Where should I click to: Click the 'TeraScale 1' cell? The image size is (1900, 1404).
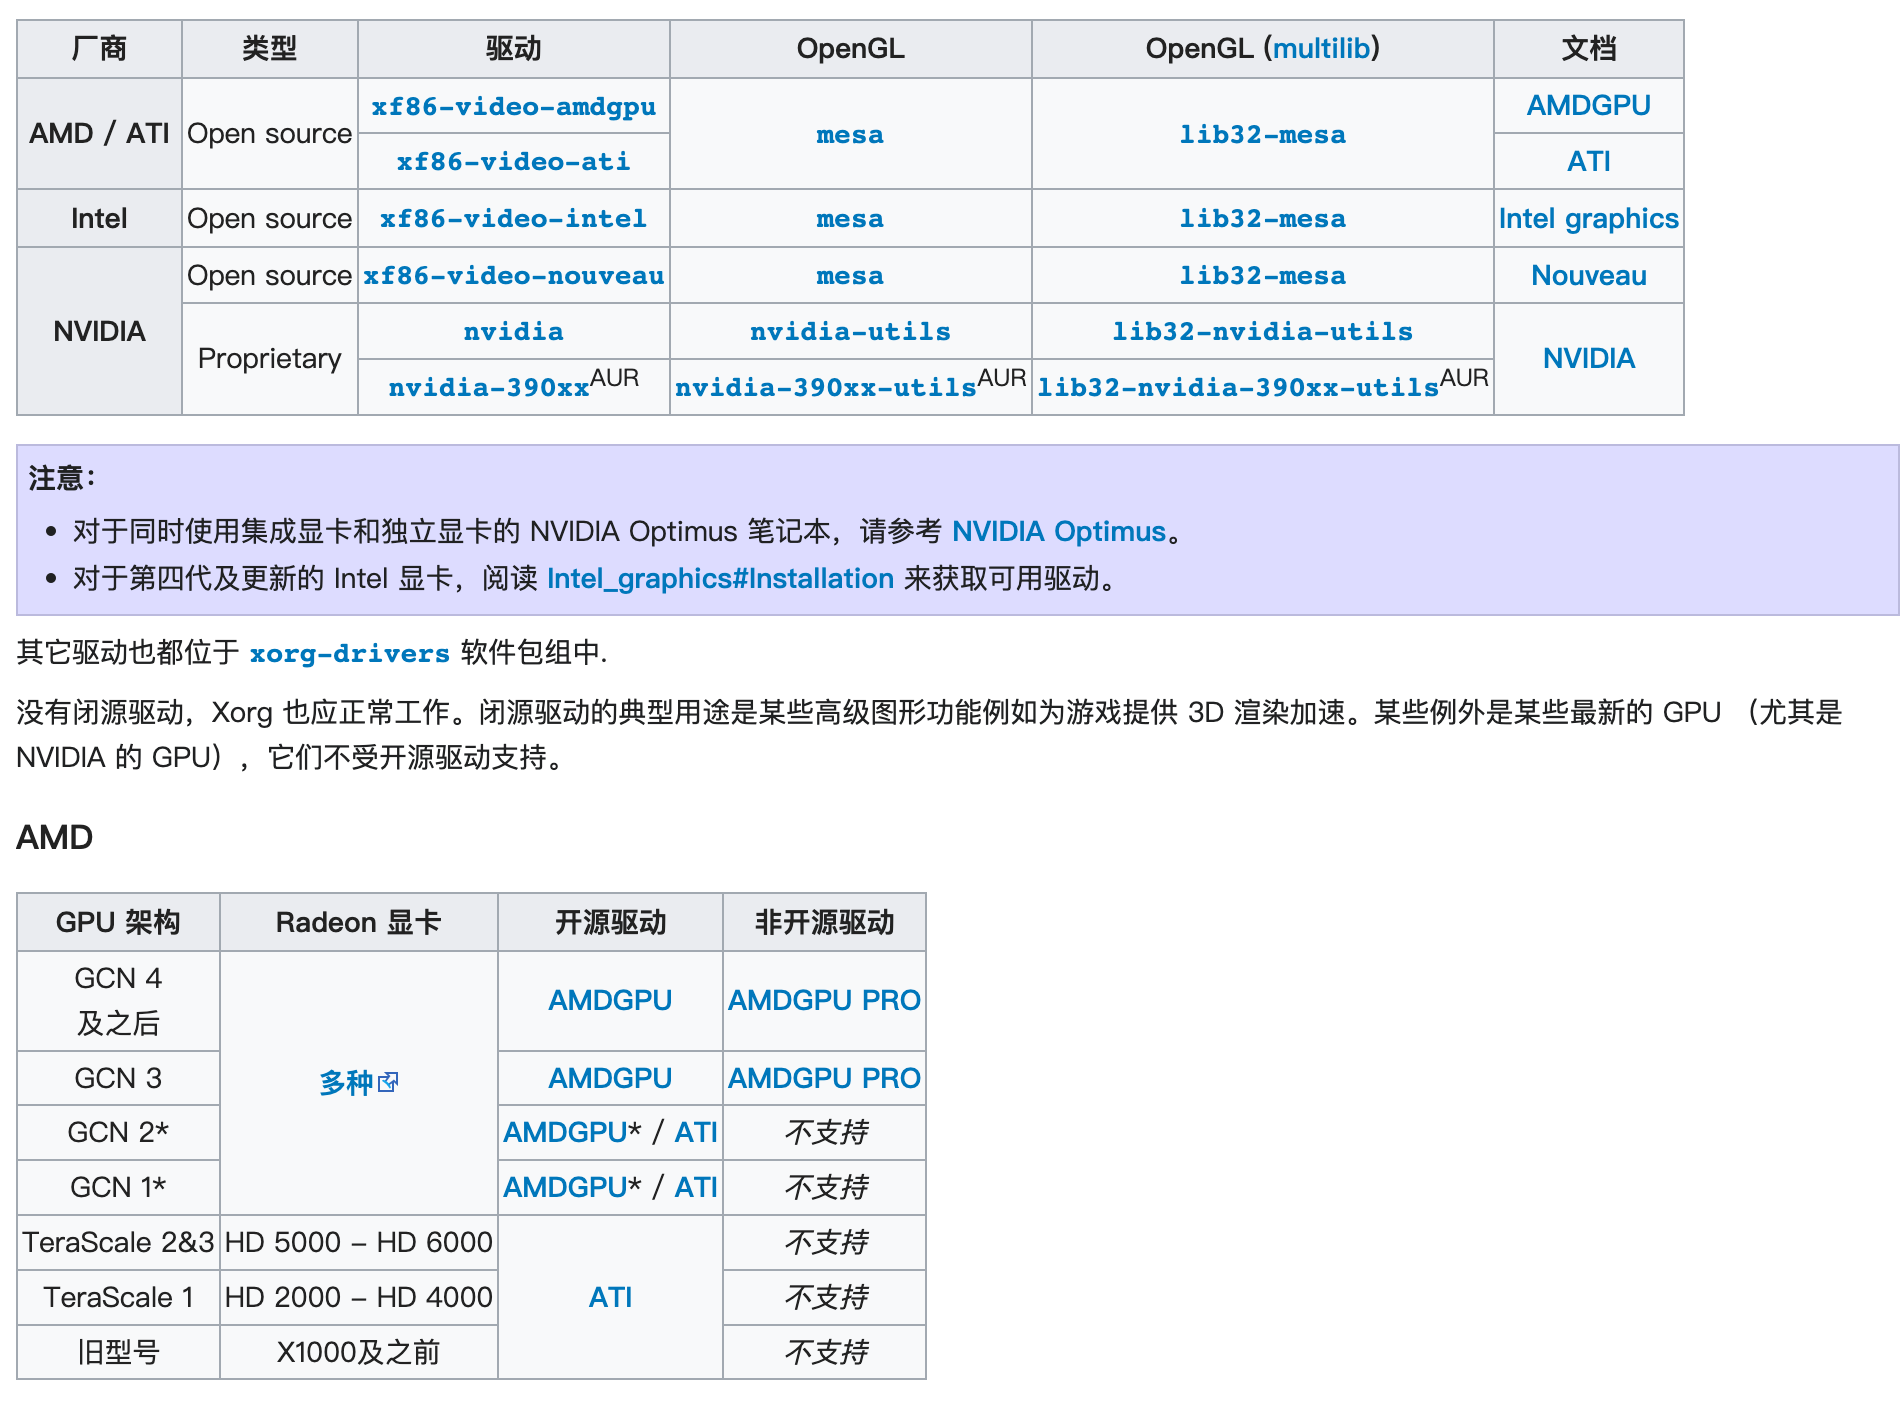click(x=118, y=1297)
